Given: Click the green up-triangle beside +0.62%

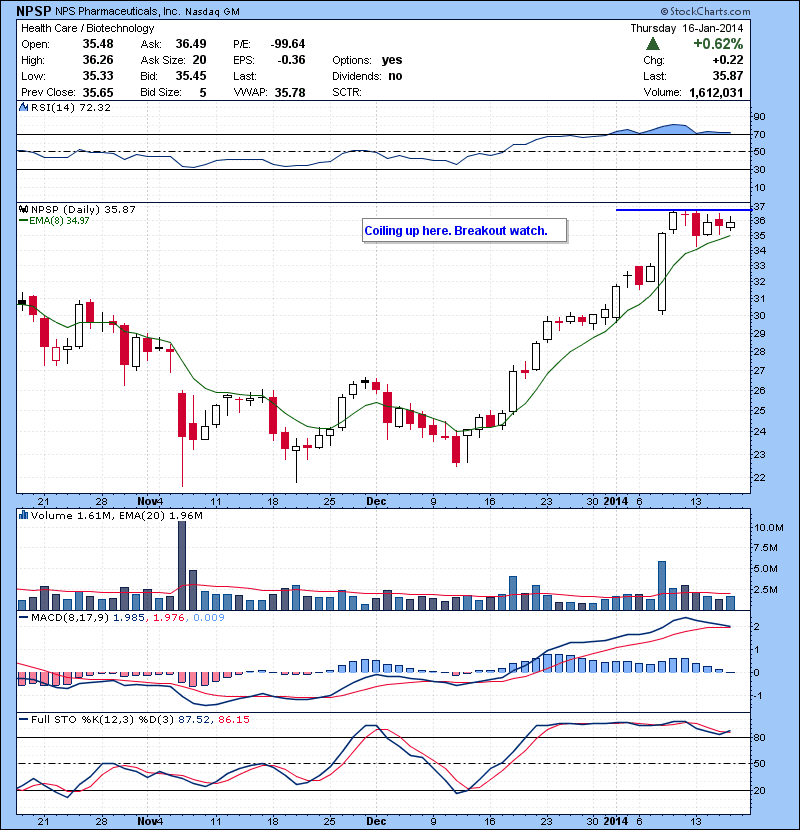Looking at the screenshot, I should (653, 44).
